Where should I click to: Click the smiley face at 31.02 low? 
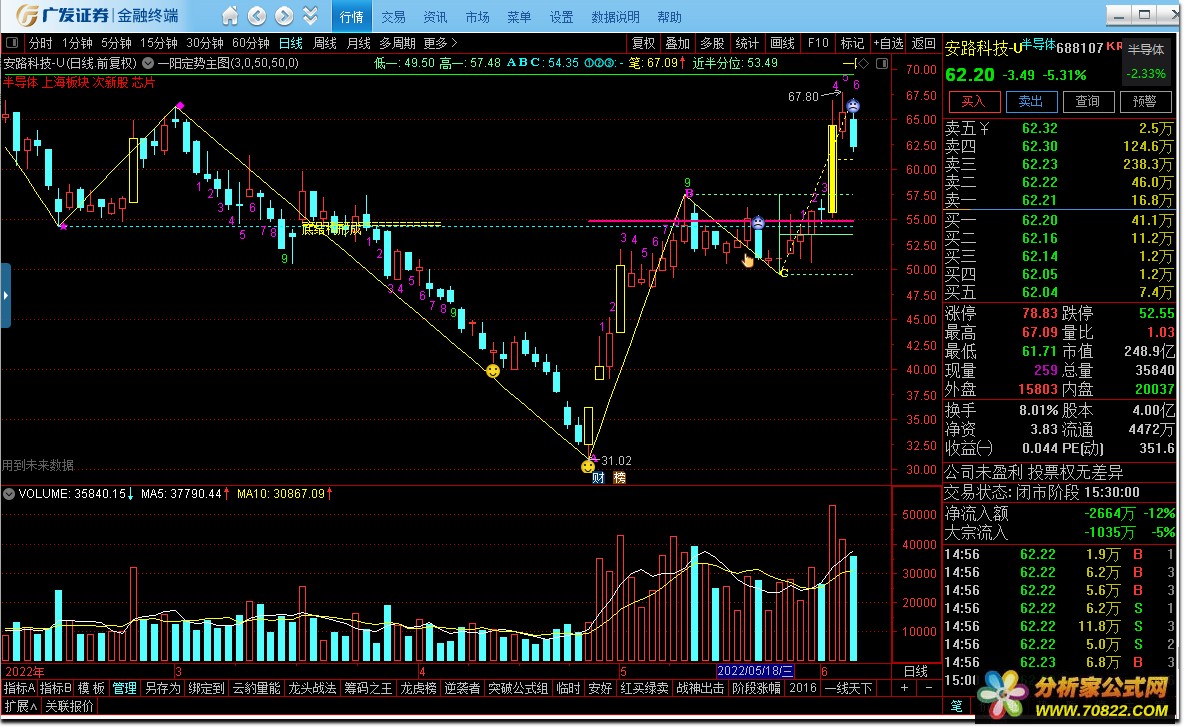coord(587,467)
